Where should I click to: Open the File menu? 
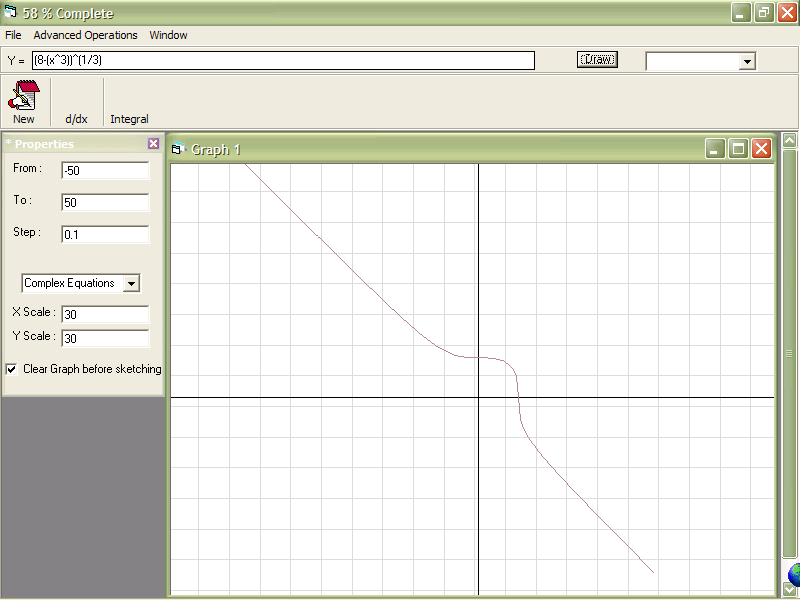[x=13, y=35]
